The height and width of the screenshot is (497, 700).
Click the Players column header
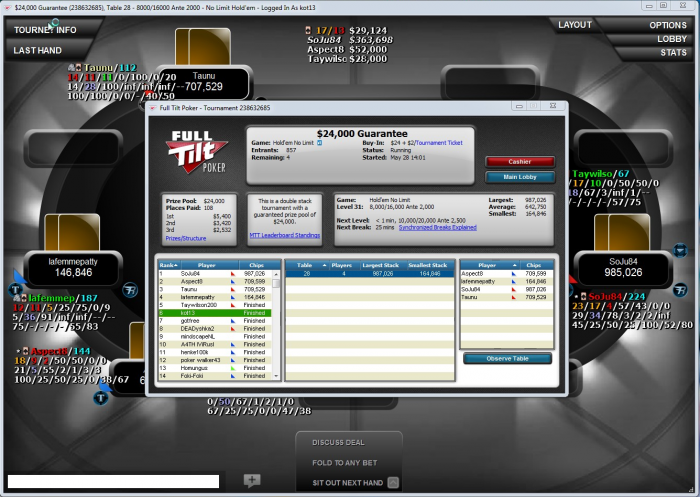[x=342, y=265]
